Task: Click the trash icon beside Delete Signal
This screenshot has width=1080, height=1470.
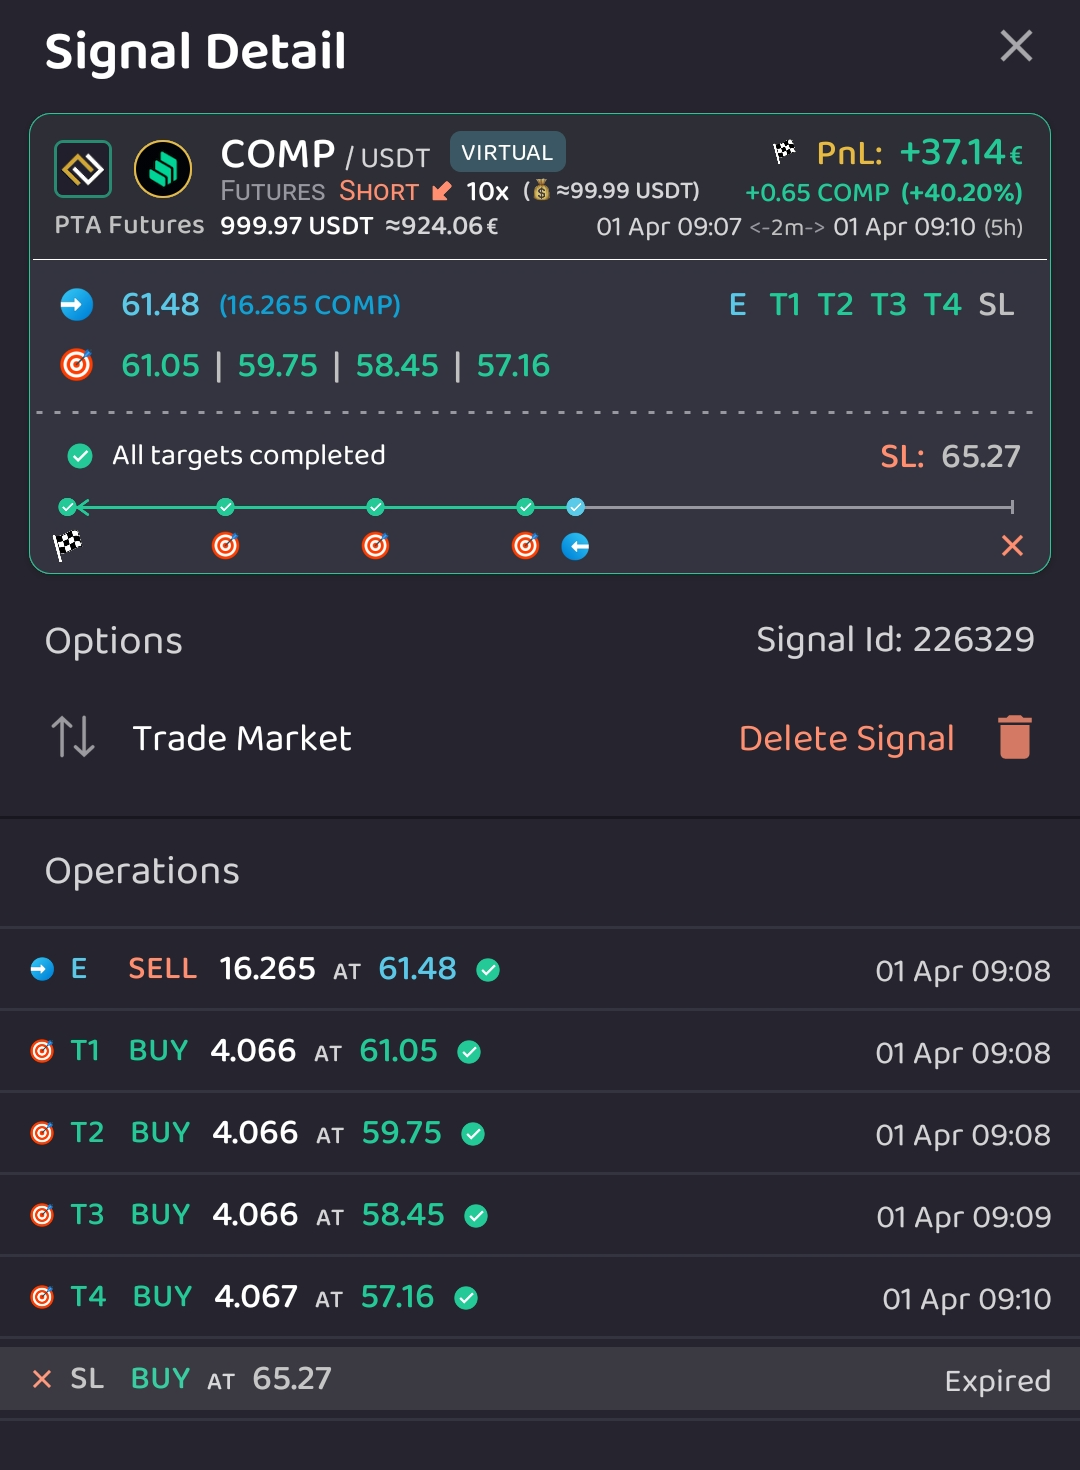Action: click(x=1016, y=736)
